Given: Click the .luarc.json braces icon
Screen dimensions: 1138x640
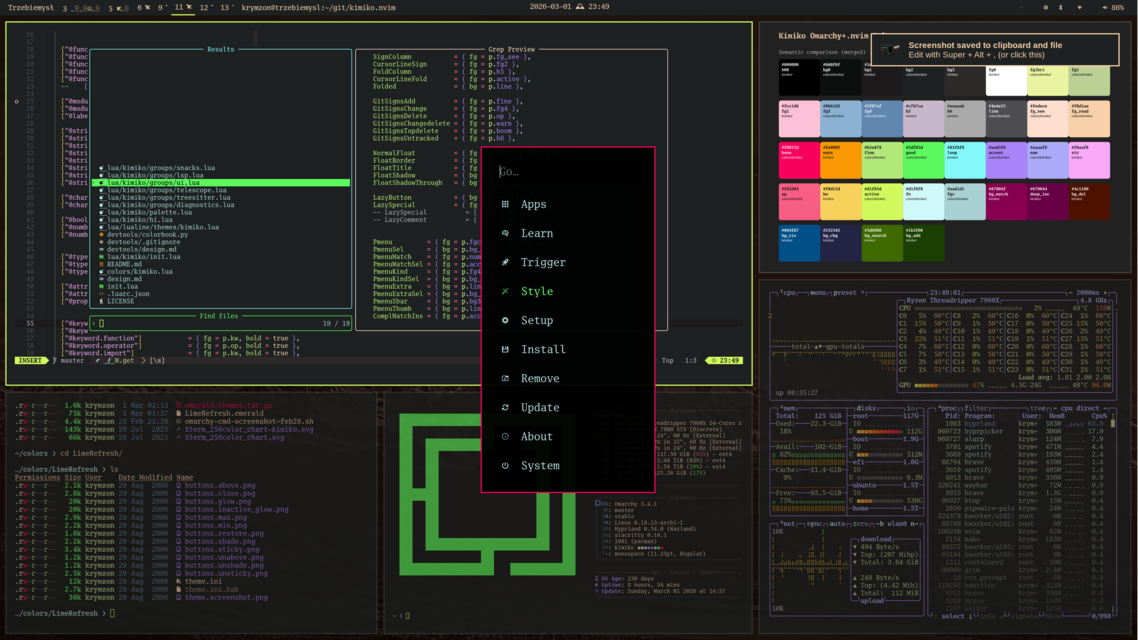Looking at the screenshot, I should pyautogui.click(x=102, y=294).
